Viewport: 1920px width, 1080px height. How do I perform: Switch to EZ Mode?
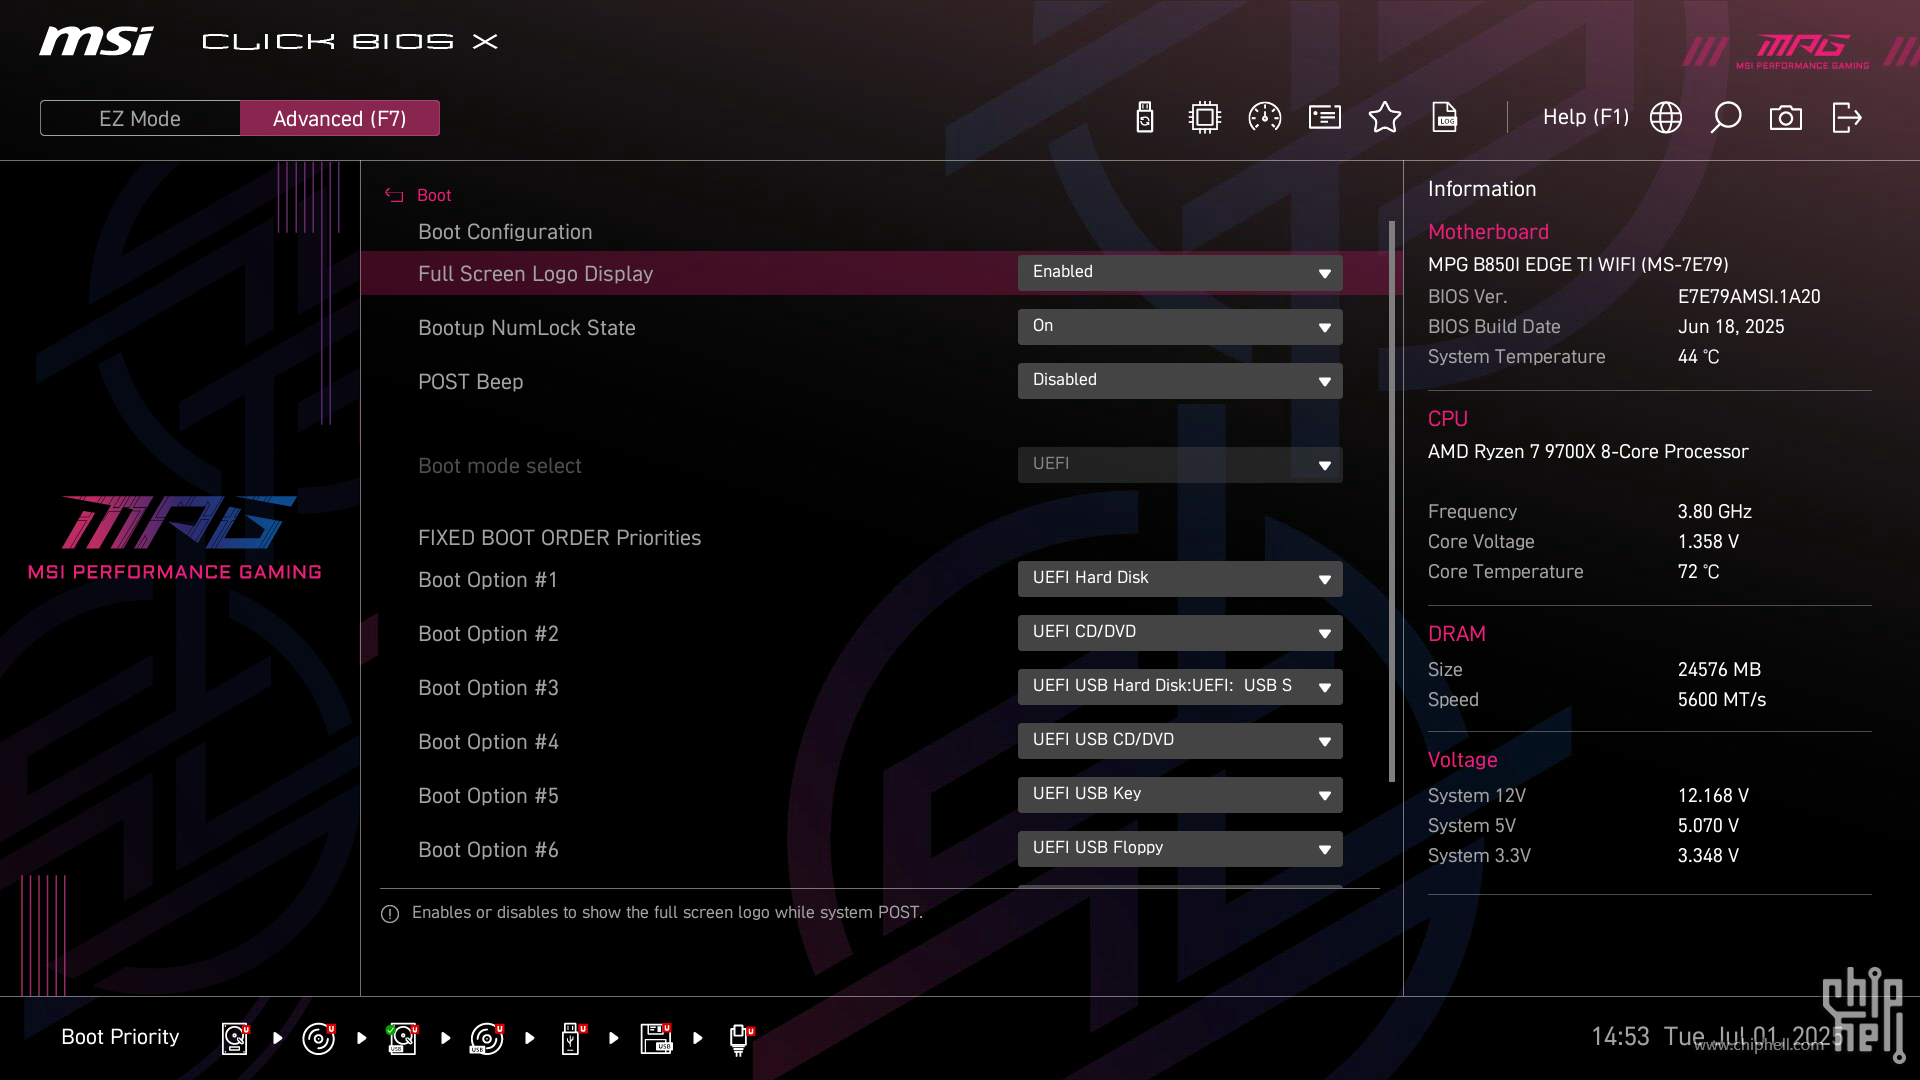point(140,118)
